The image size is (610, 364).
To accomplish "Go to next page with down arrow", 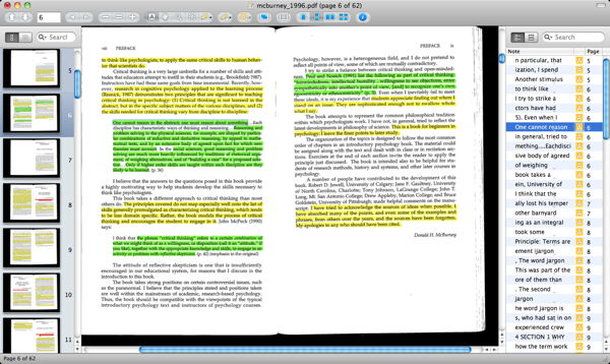I will [25, 17].
